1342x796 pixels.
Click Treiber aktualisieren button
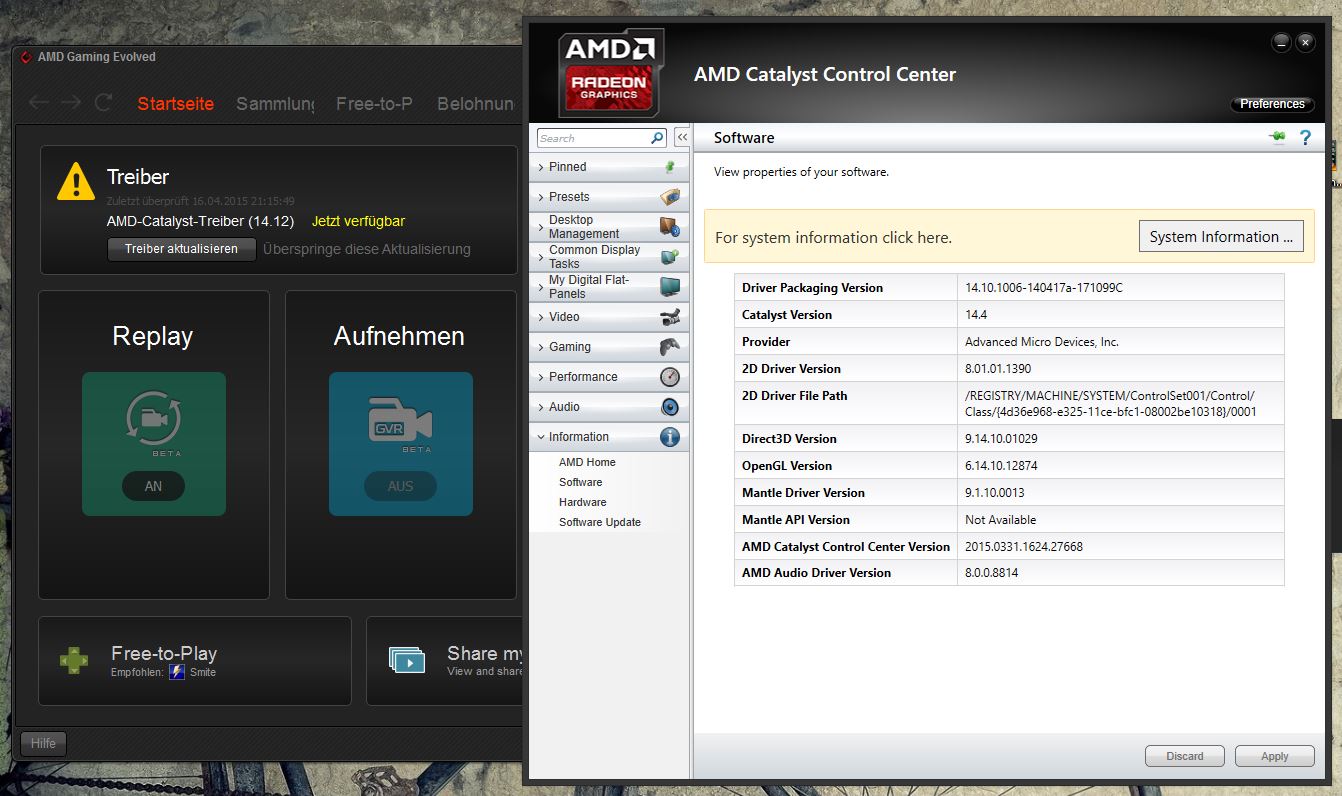click(x=182, y=249)
